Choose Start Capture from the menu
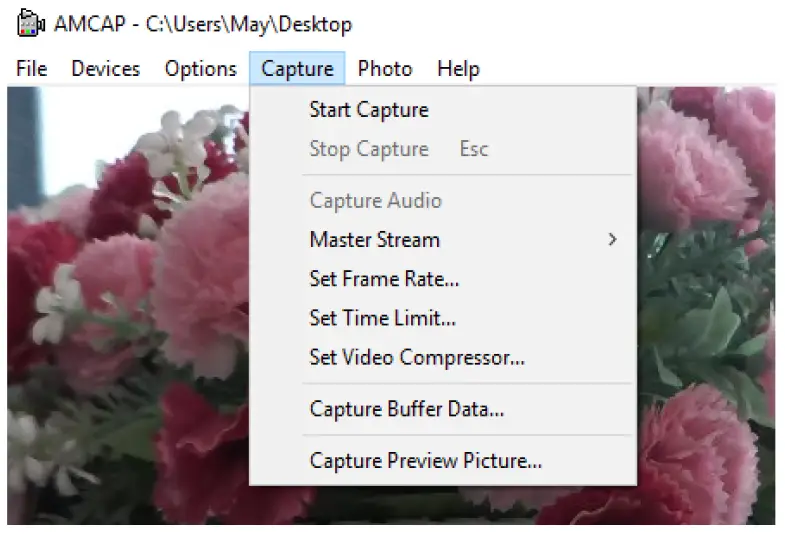785x535 pixels. 369,110
